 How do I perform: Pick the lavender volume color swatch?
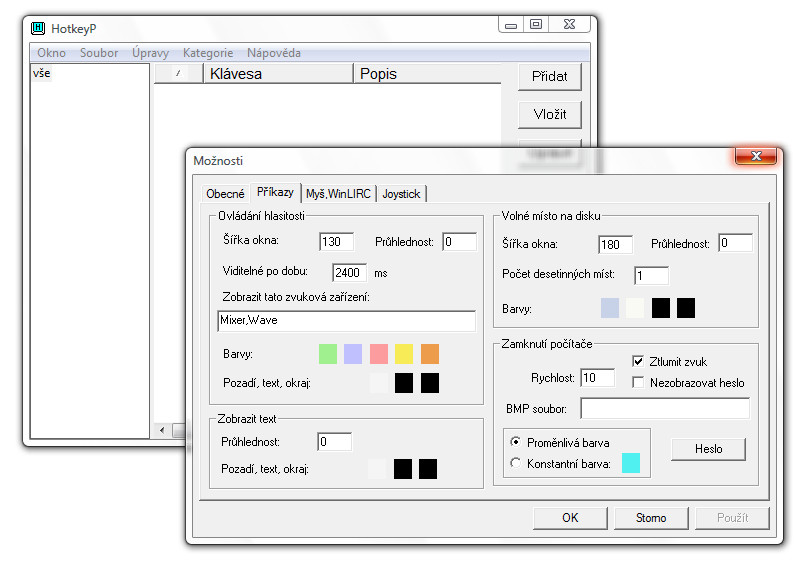coord(353,354)
